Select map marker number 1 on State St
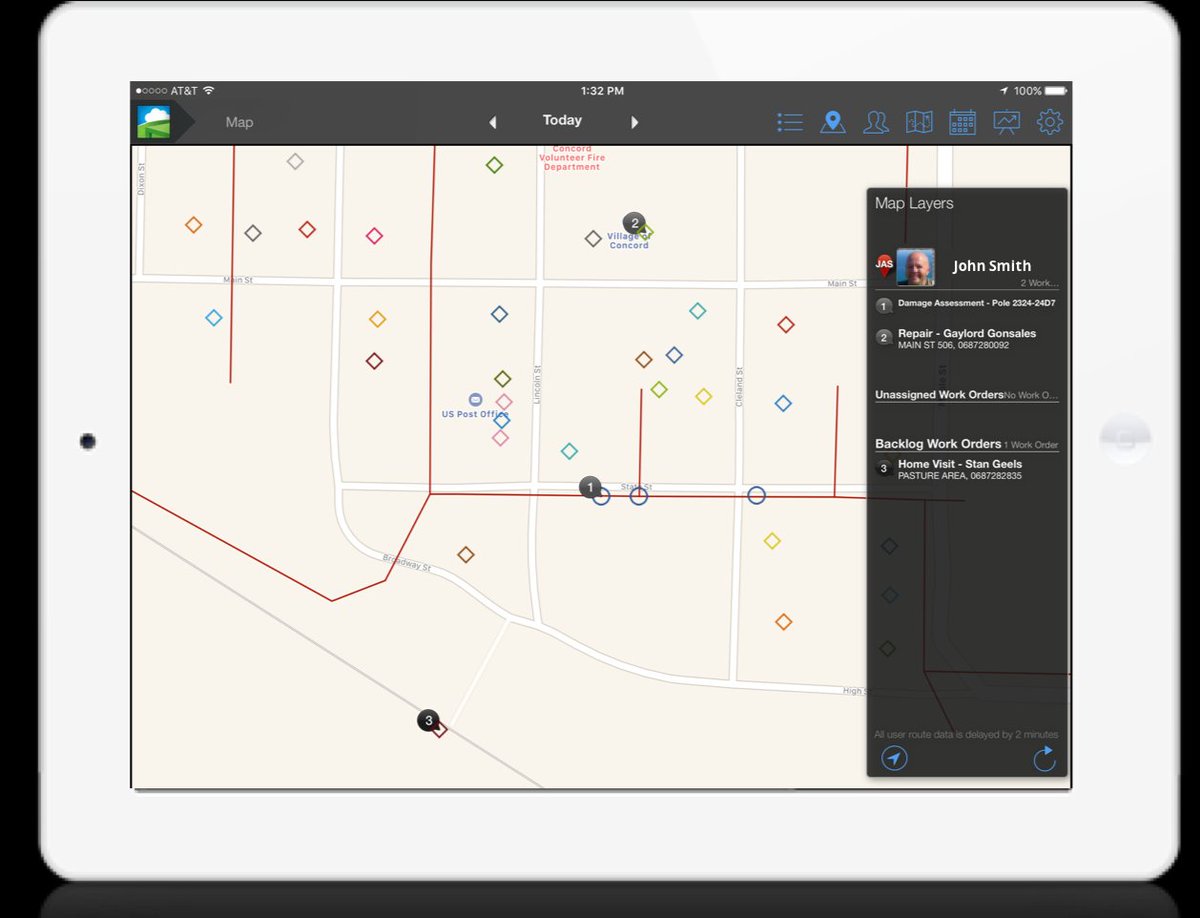 point(590,487)
